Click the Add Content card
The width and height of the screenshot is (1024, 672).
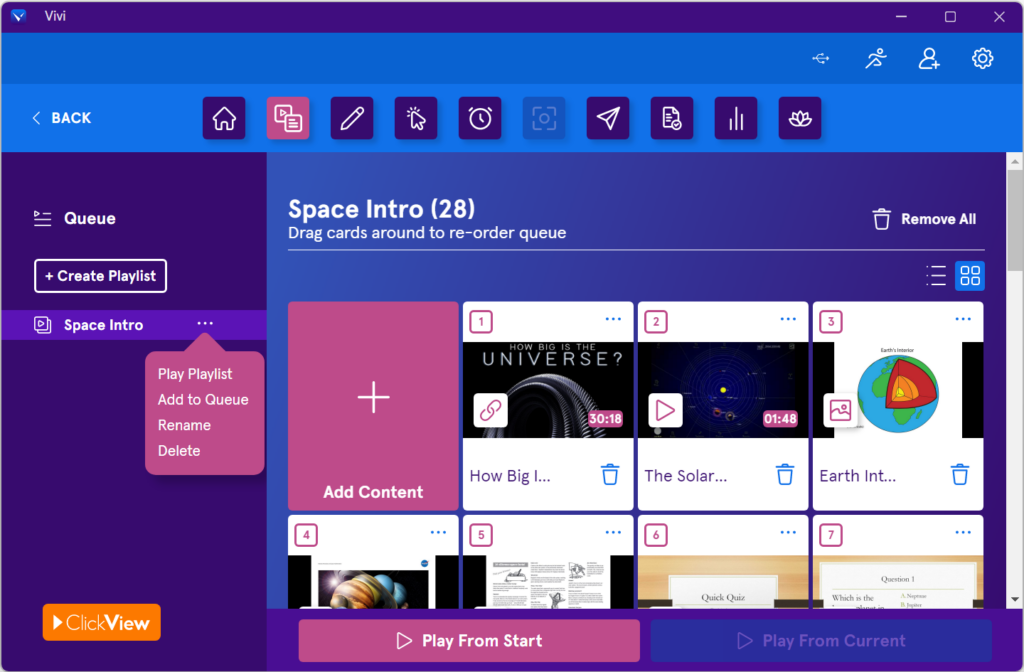[x=373, y=405]
